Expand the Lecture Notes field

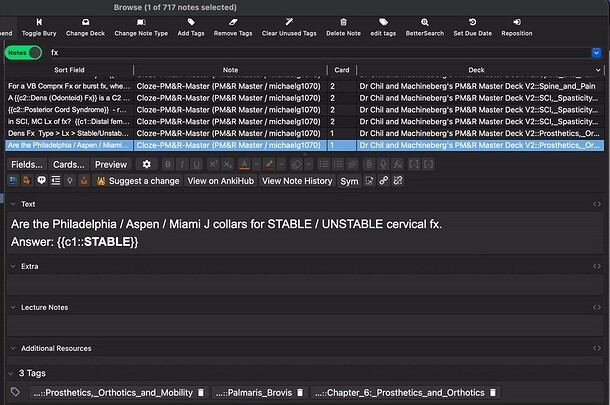[x=11, y=307]
